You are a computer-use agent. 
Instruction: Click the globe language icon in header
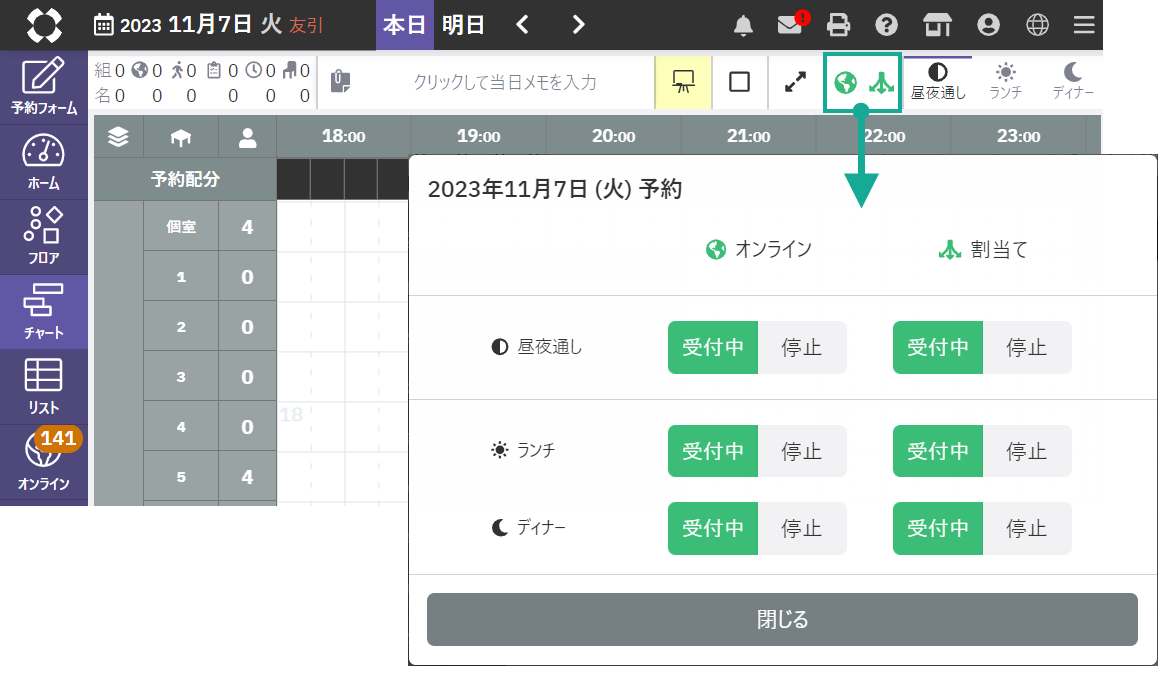(1038, 25)
